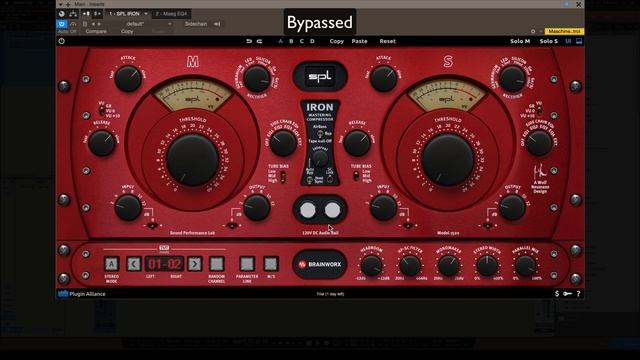Click the blue panel layout icon

(579, 41)
